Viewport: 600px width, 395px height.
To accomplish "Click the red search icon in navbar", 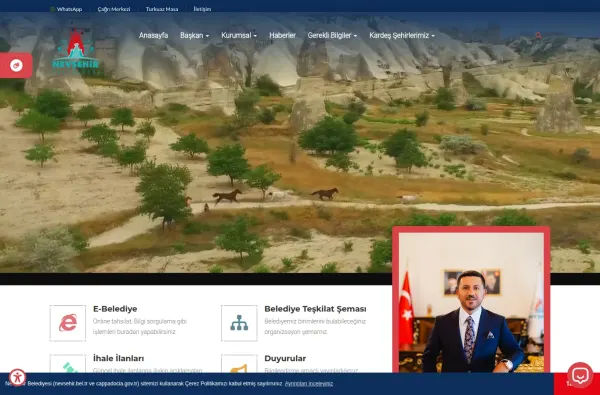I will coord(538,35).
